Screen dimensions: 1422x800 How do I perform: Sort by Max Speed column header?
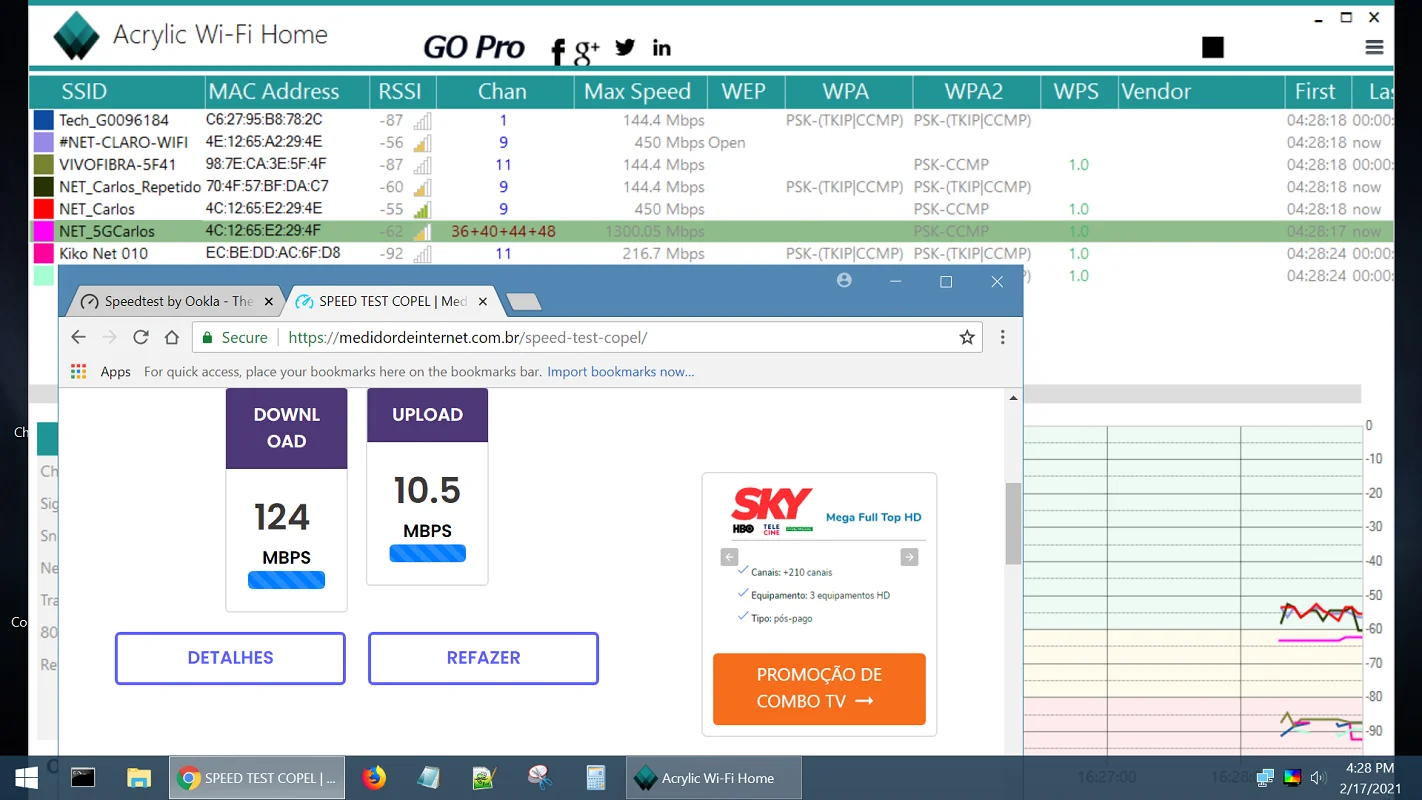(638, 92)
